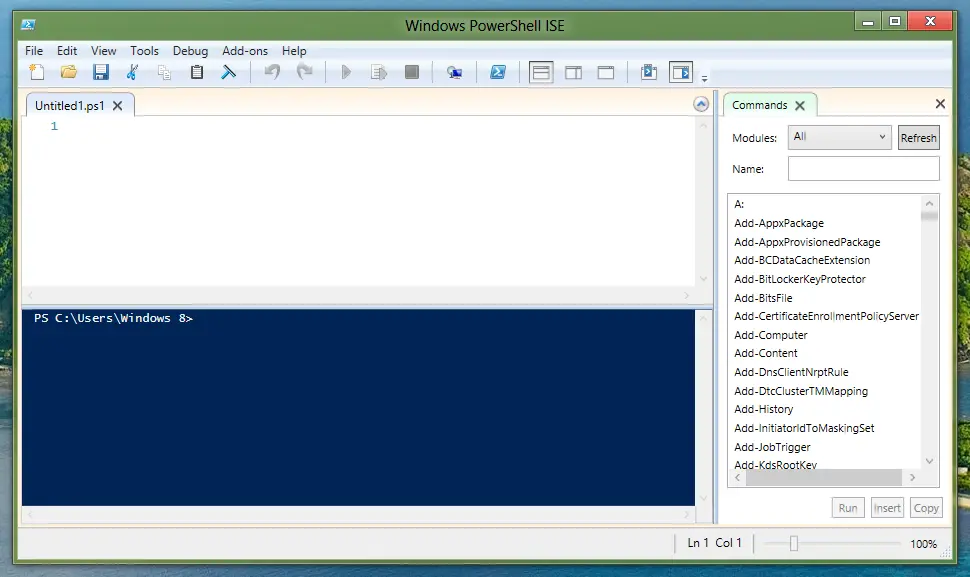Click the Undo arrow icon
This screenshot has height=577, width=970.
pyautogui.click(x=272, y=72)
